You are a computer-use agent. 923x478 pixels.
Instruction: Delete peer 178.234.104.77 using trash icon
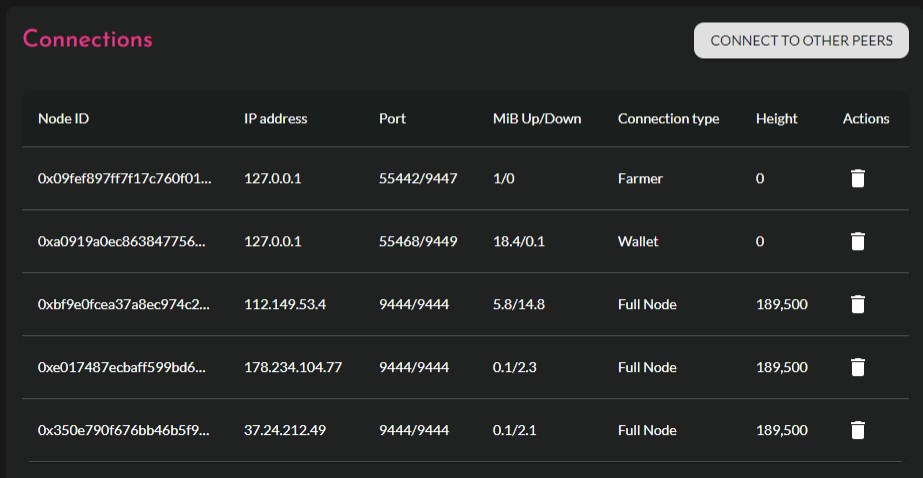858,367
